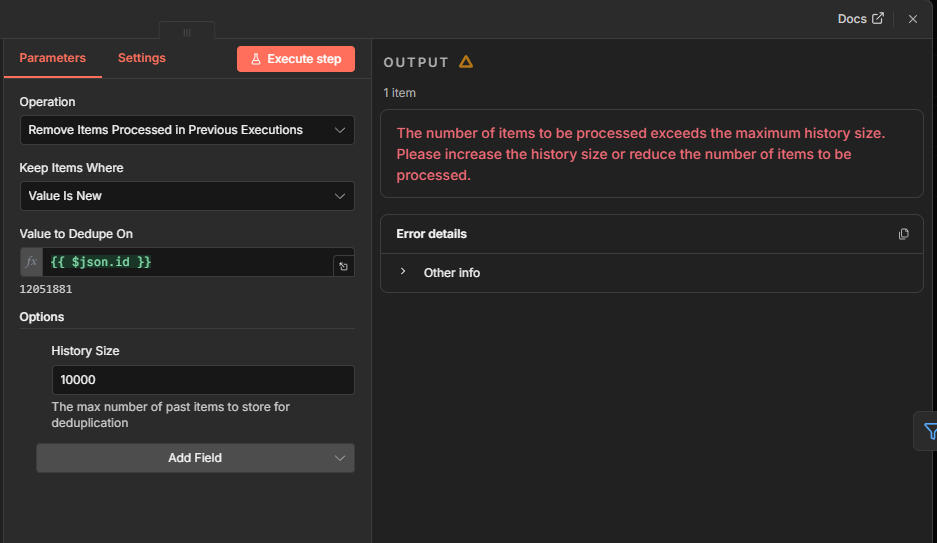
Task: Close the node panel with X
Action: [x=912, y=19]
